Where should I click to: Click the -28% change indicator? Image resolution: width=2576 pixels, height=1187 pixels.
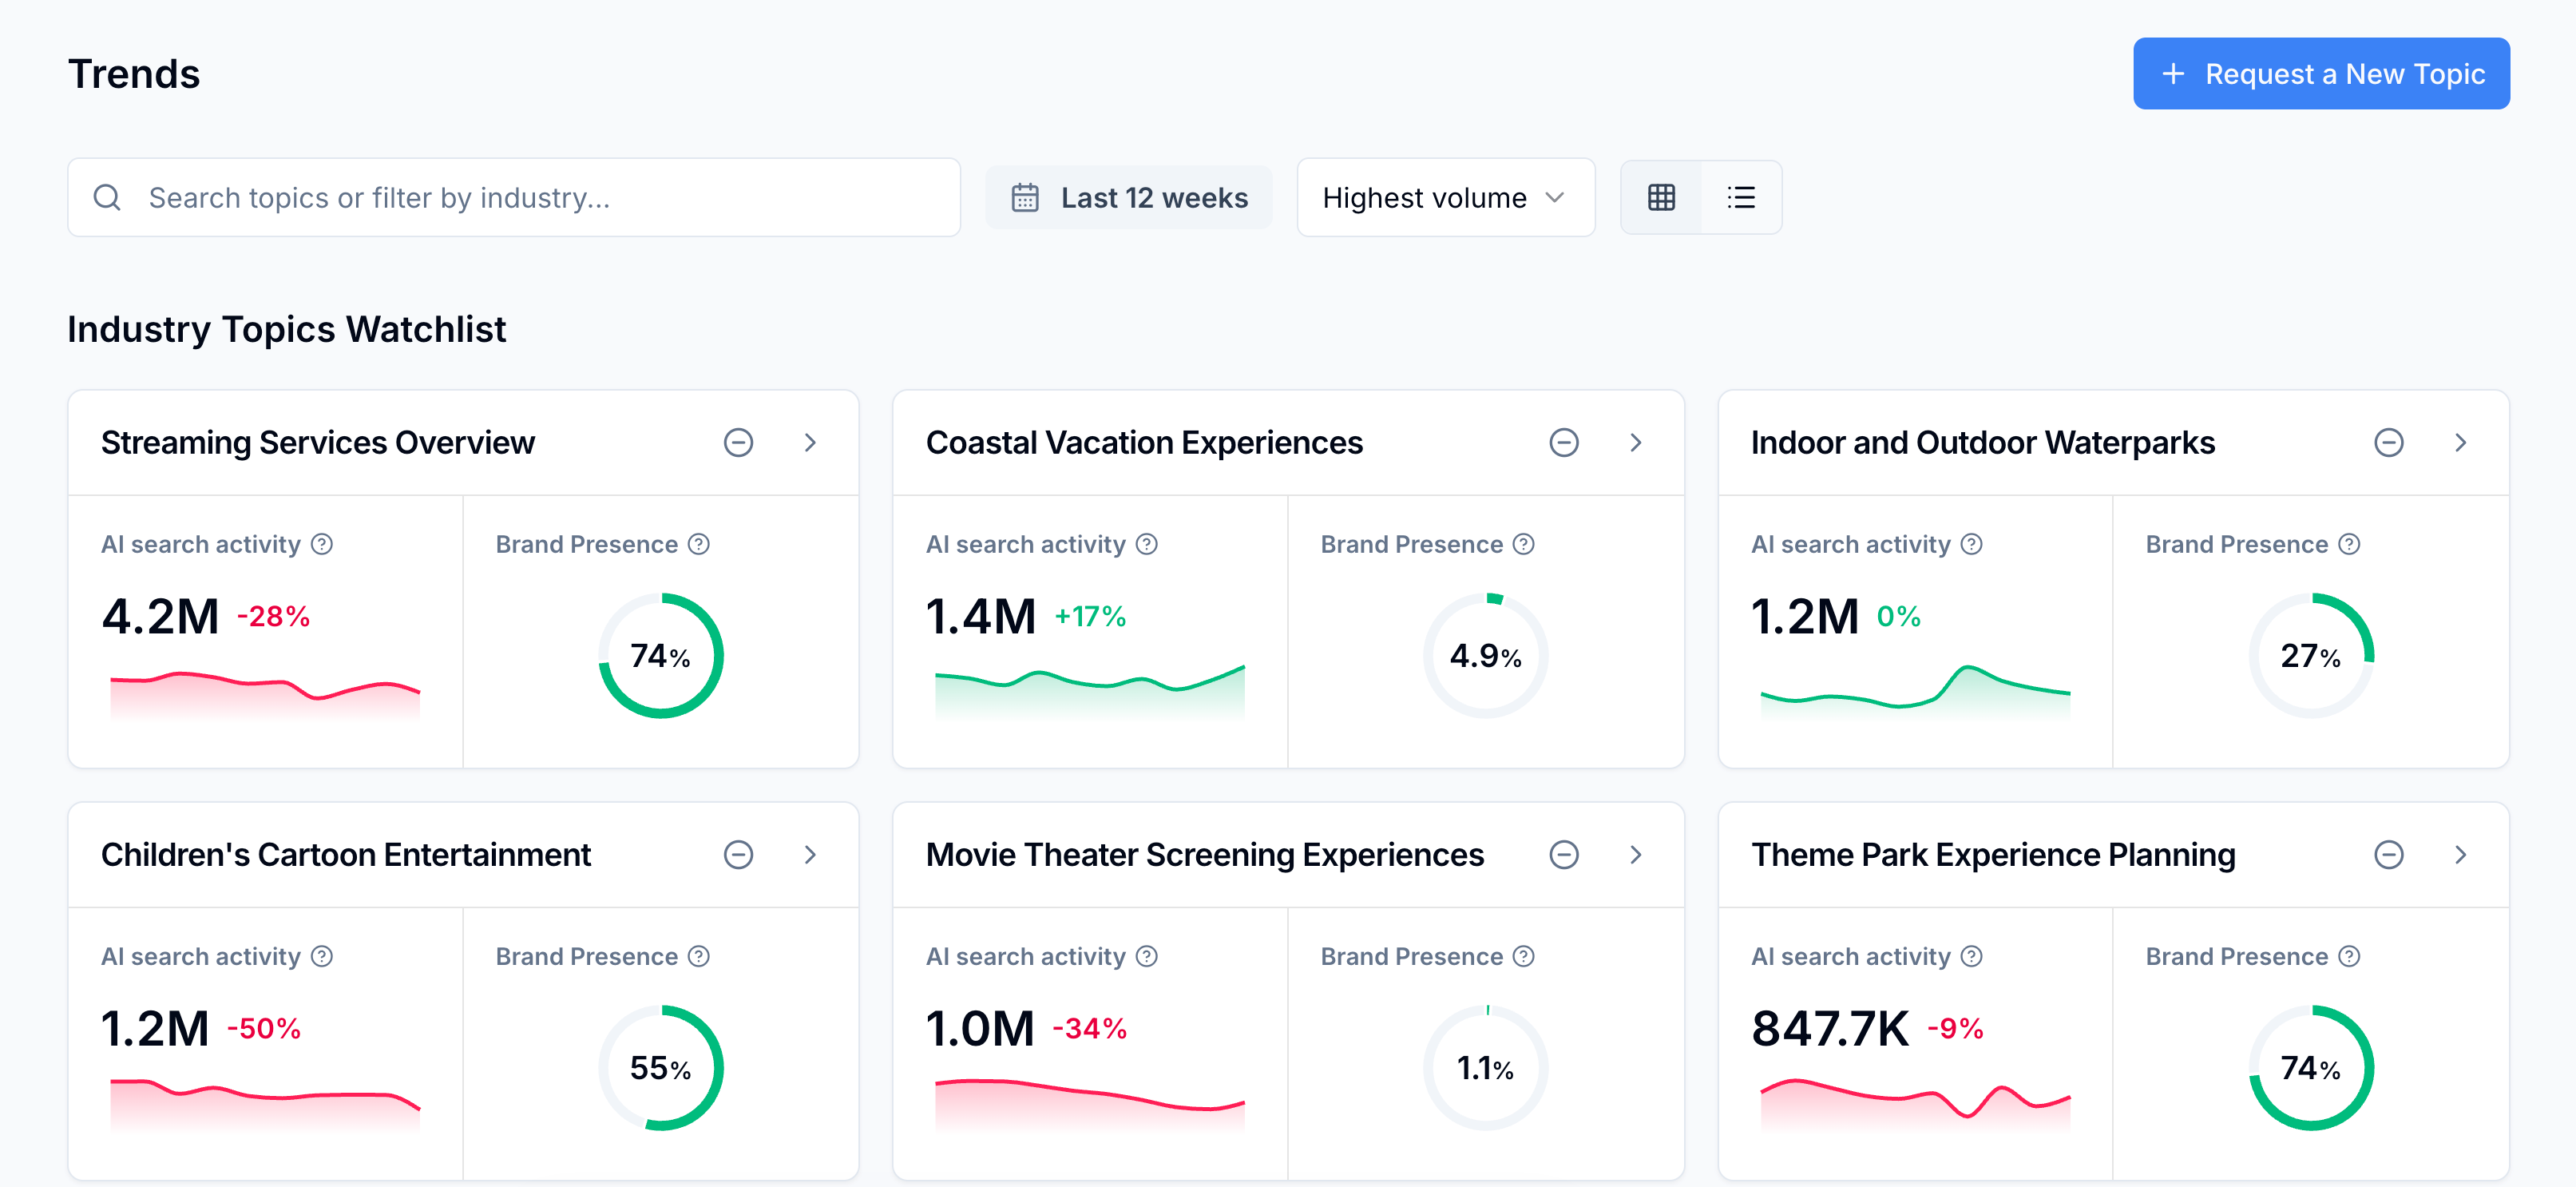coord(273,617)
